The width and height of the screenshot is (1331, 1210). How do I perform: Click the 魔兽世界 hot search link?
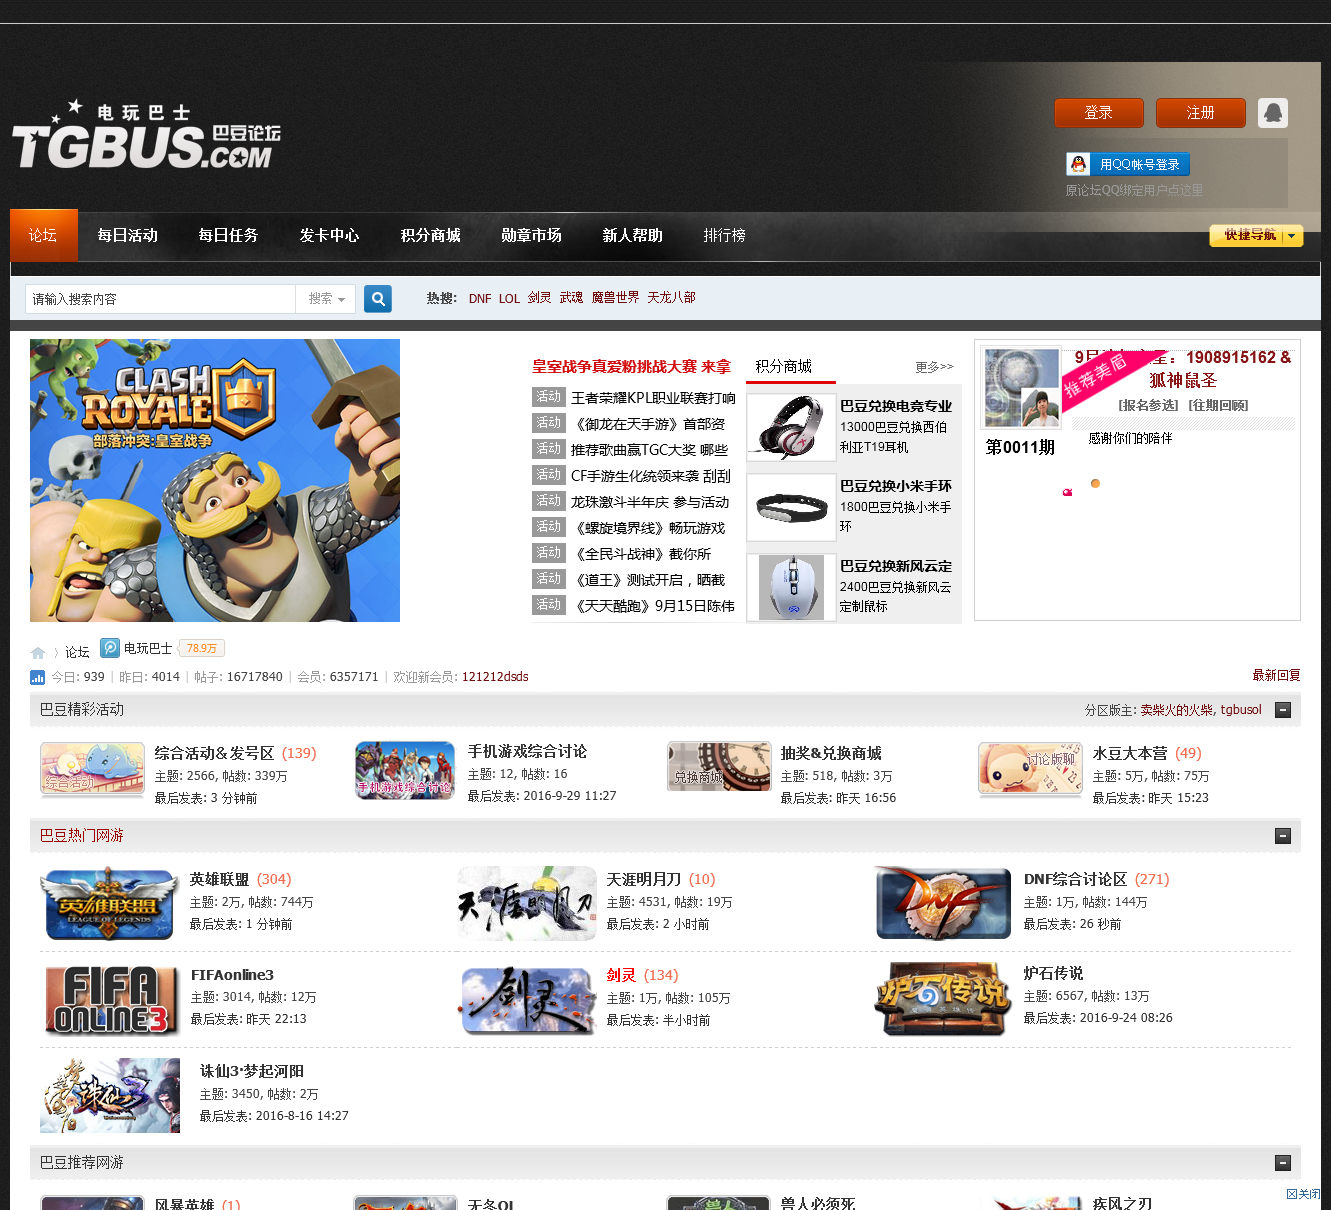[615, 298]
